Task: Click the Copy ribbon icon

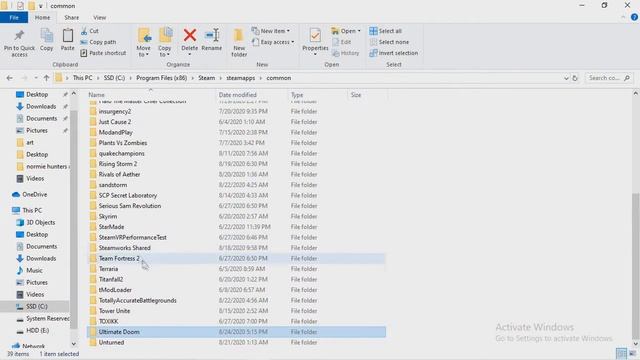Action: click(47, 36)
